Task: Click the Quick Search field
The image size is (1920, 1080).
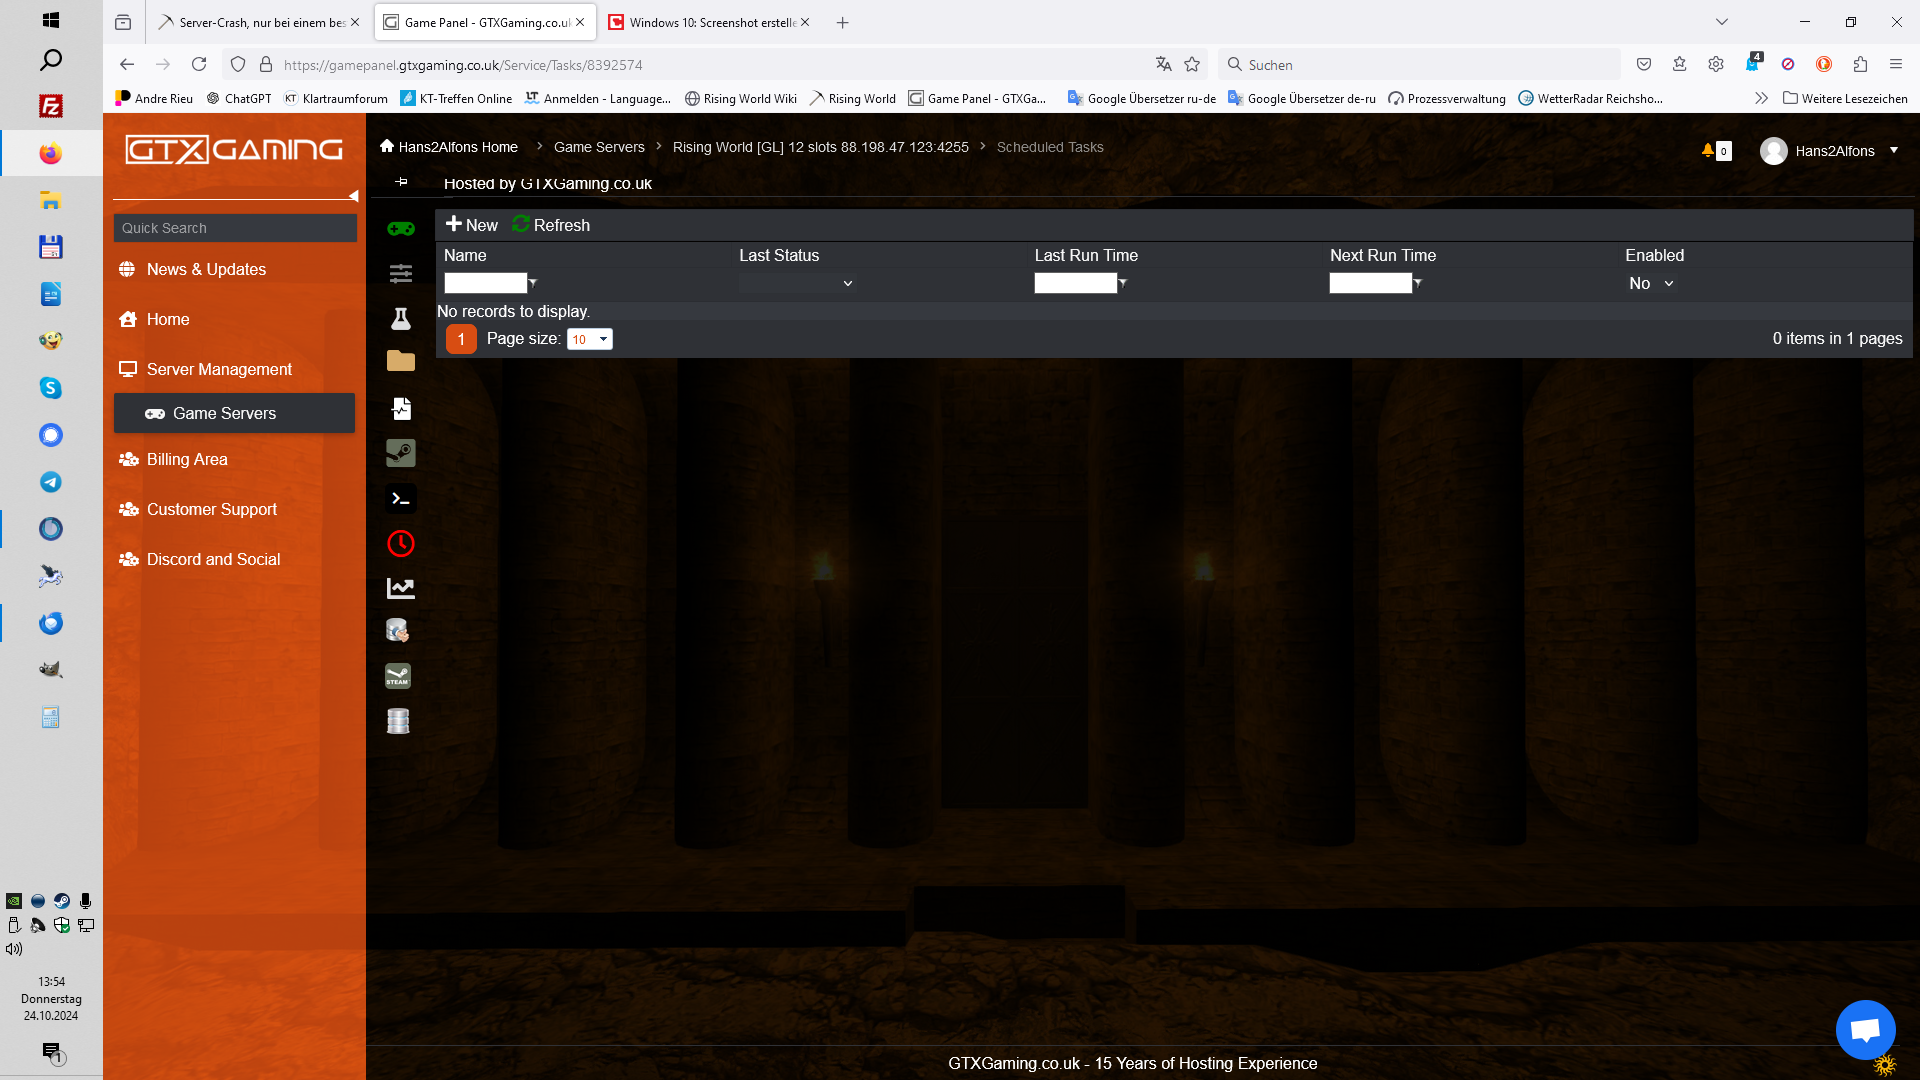Action: [x=235, y=228]
